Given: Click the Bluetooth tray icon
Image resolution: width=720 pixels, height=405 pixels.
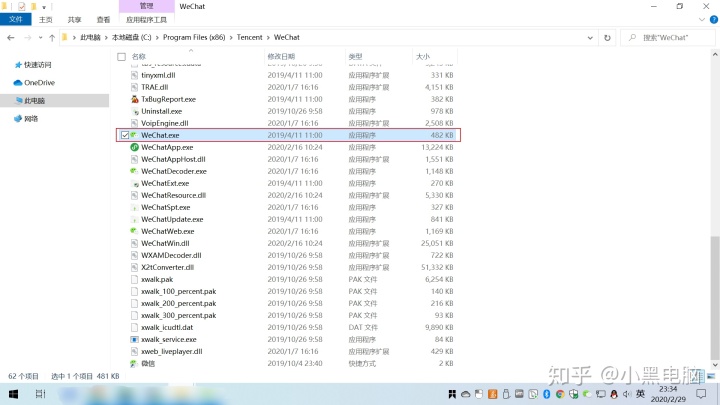Looking at the screenshot, I should pyautogui.click(x=546, y=394).
